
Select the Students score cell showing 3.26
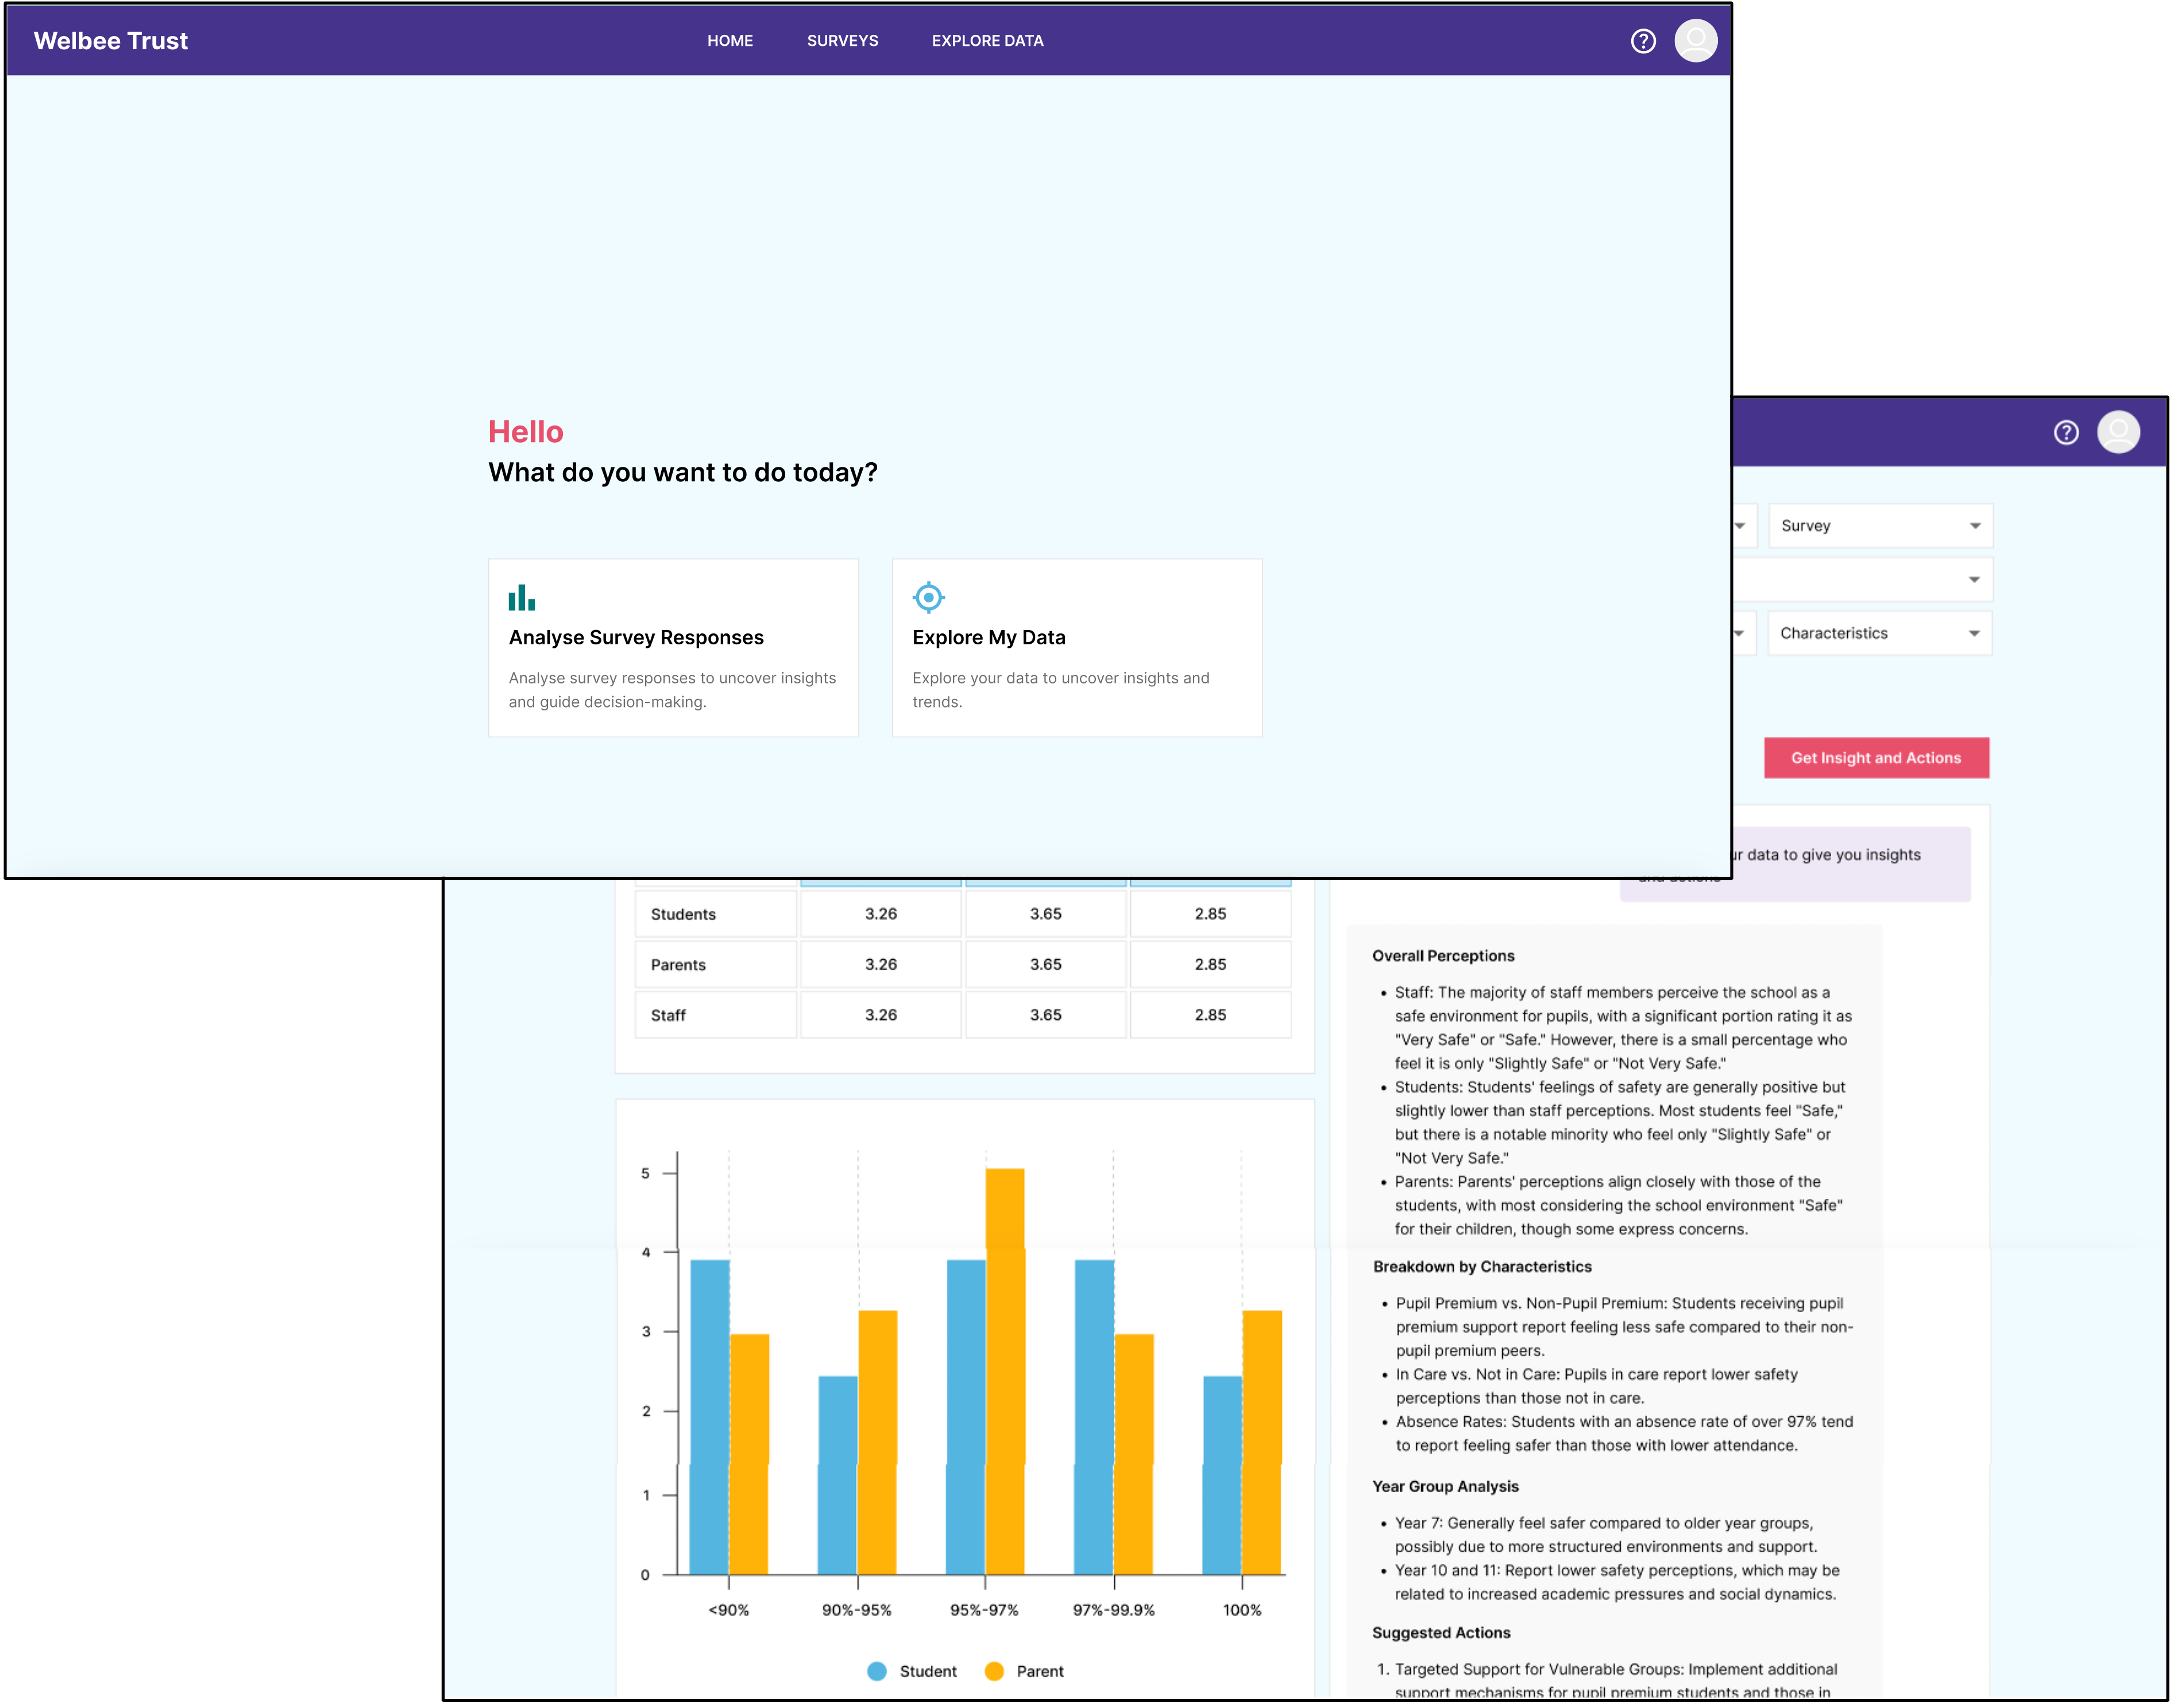pyautogui.click(x=880, y=913)
